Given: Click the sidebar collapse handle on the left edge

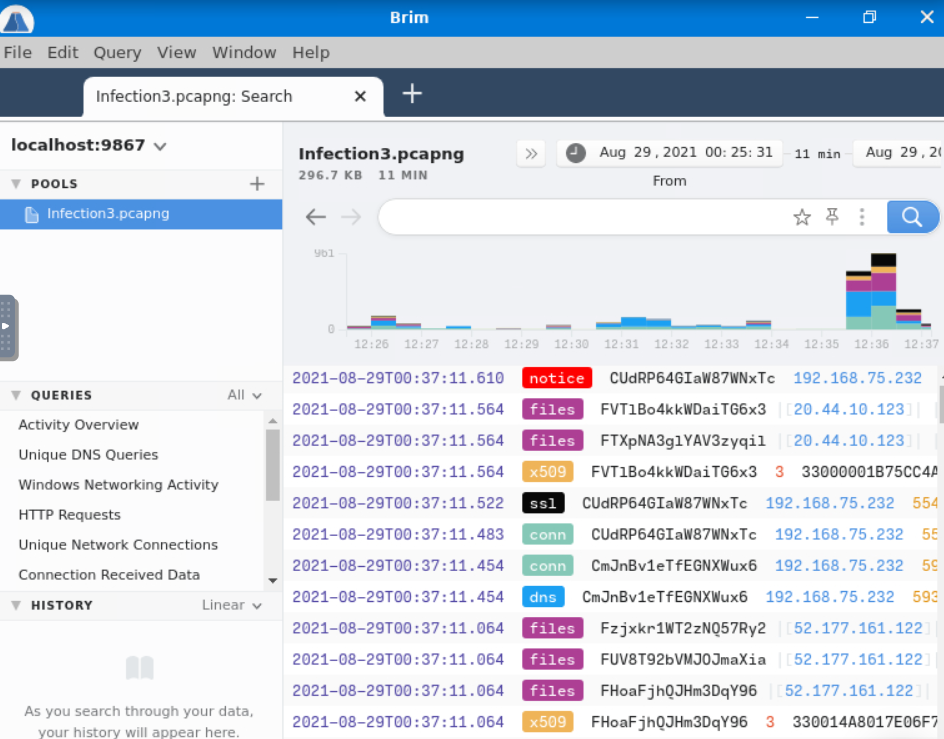Looking at the screenshot, I should point(8,328).
